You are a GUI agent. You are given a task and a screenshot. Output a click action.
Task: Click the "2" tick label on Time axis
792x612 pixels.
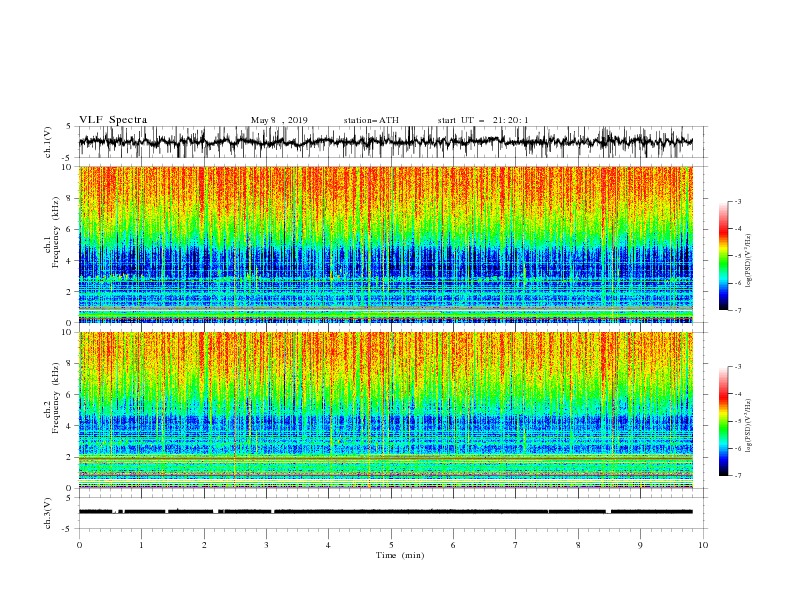pyautogui.click(x=204, y=545)
